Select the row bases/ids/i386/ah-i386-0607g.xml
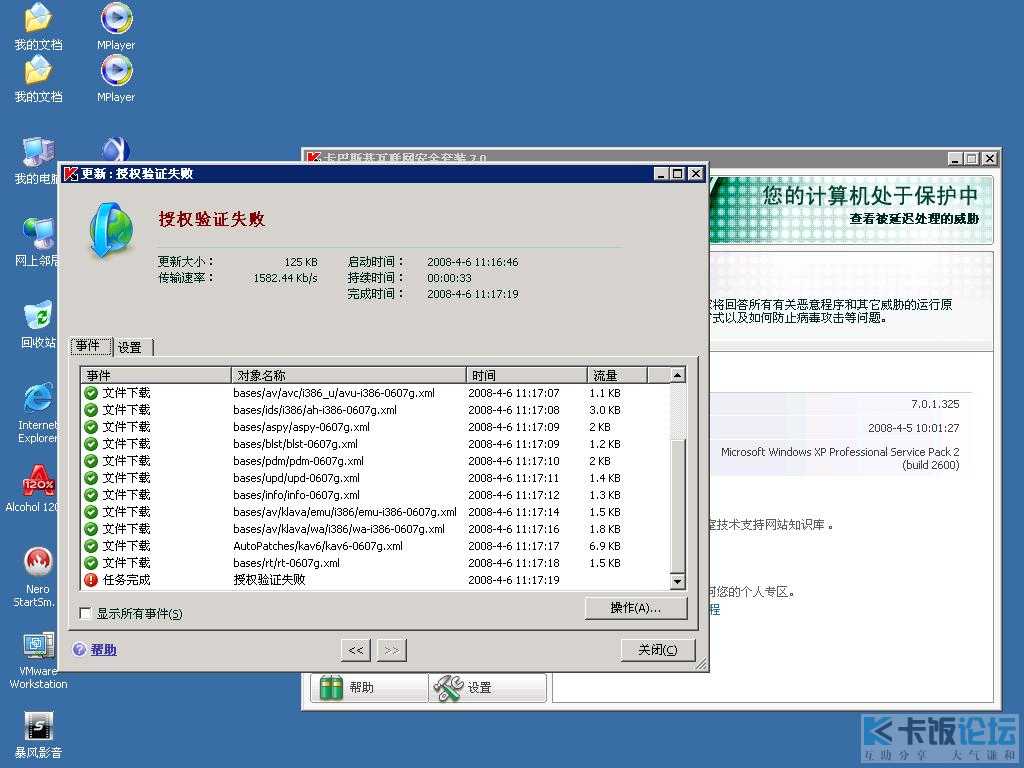The height and width of the screenshot is (768, 1024). (376, 410)
